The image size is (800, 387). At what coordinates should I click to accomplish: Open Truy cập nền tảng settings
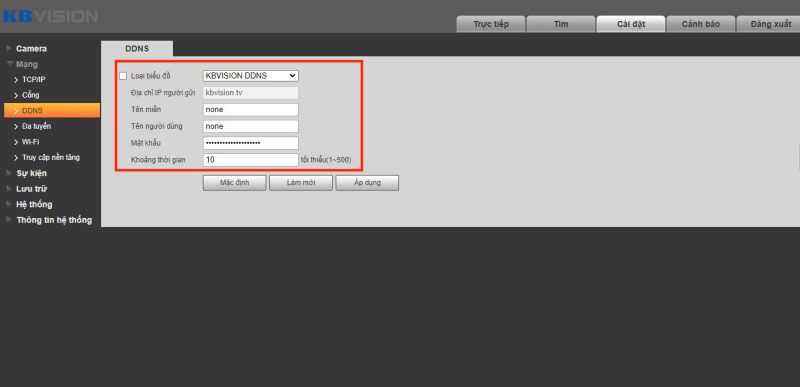coord(51,158)
